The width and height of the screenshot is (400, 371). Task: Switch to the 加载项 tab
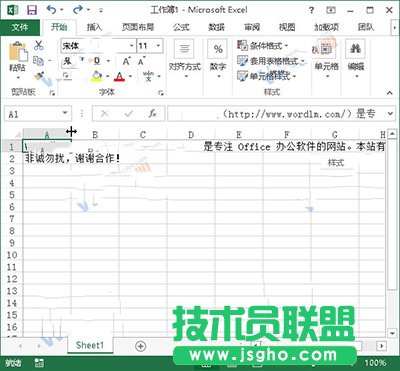(327, 27)
